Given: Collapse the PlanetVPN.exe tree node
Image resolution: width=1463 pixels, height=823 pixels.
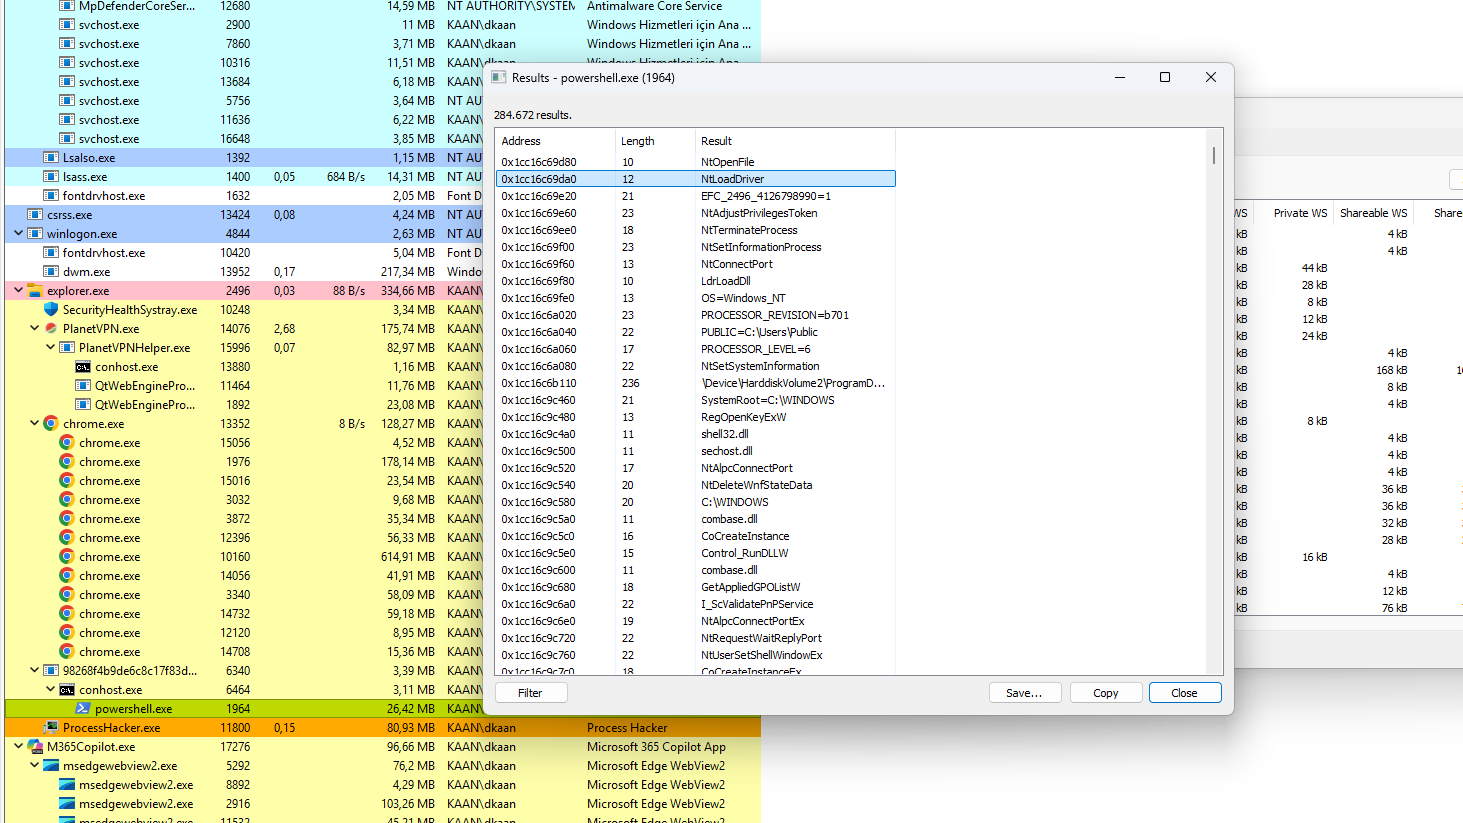Looking at the screenshot, I should coord(34,329).
